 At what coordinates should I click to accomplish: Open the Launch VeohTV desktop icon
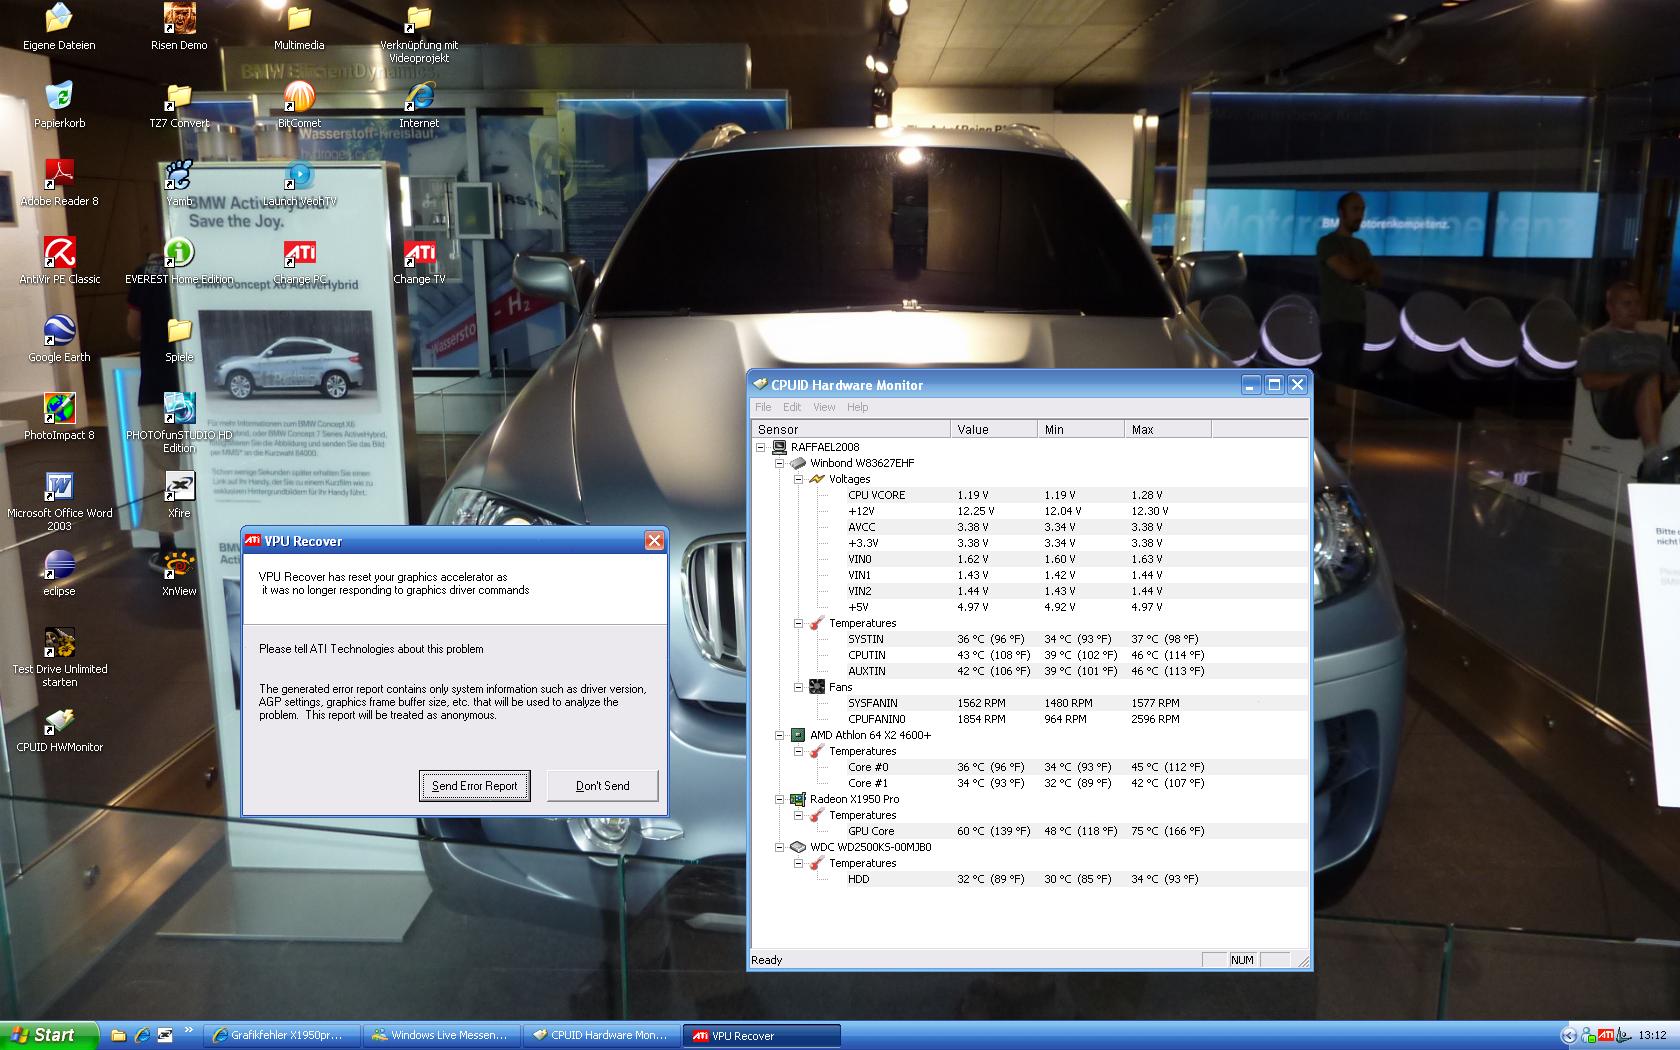[299, 183]
